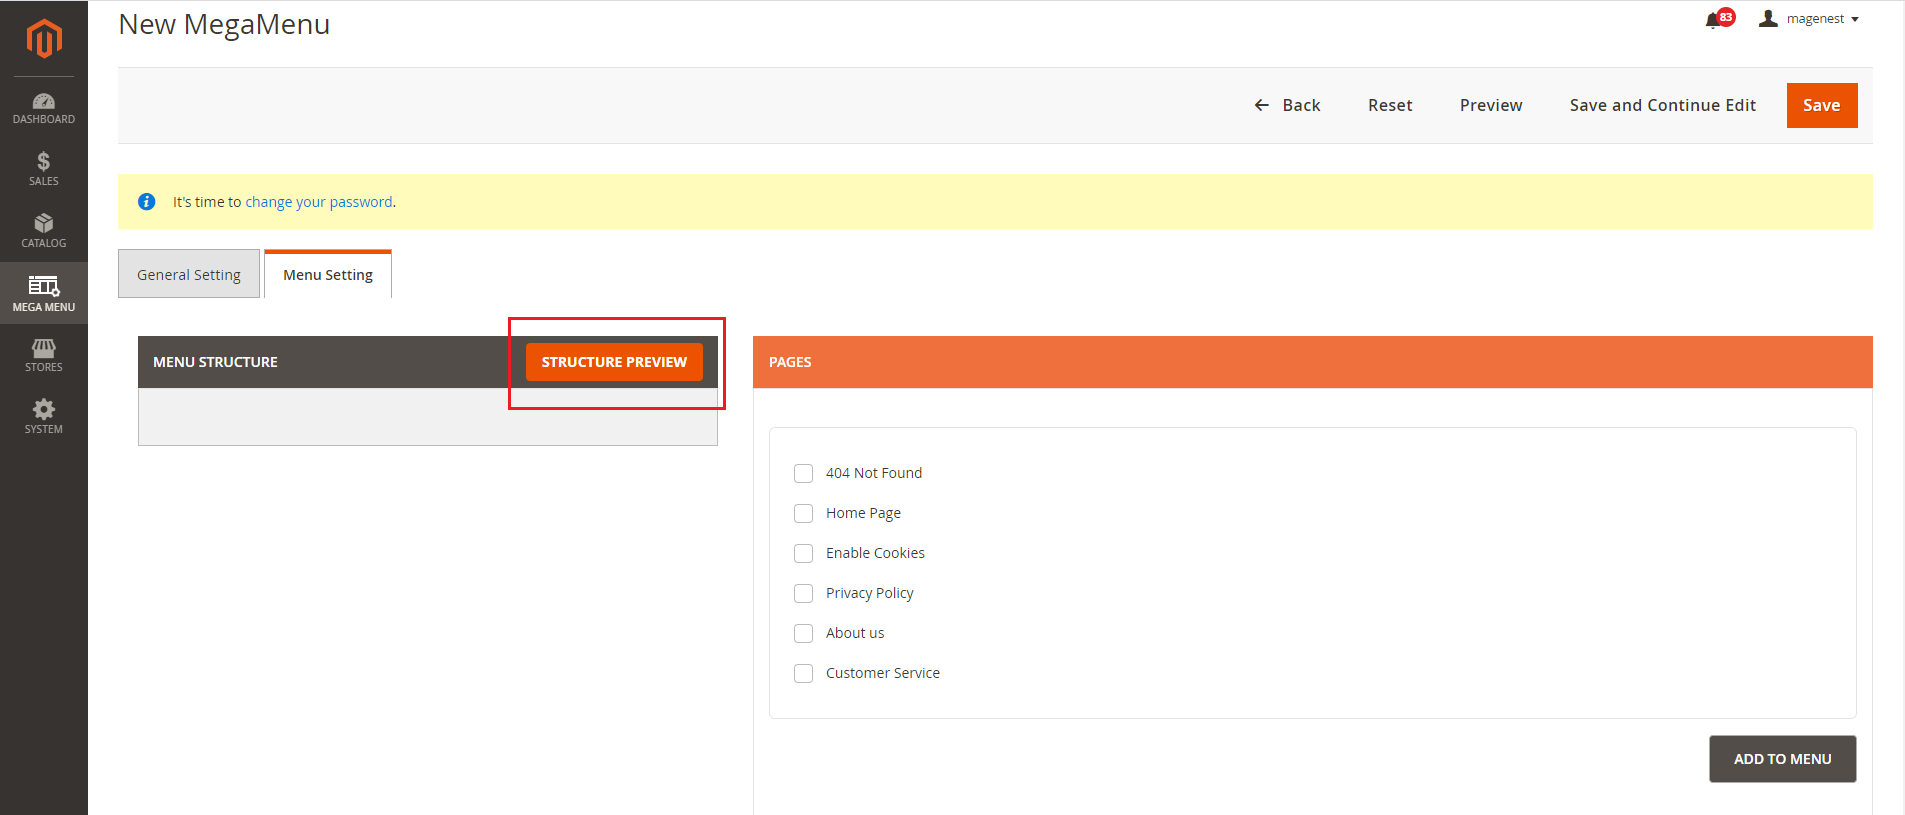Click the change your password link
The image size is (1905, 815).
click(319, 202)
